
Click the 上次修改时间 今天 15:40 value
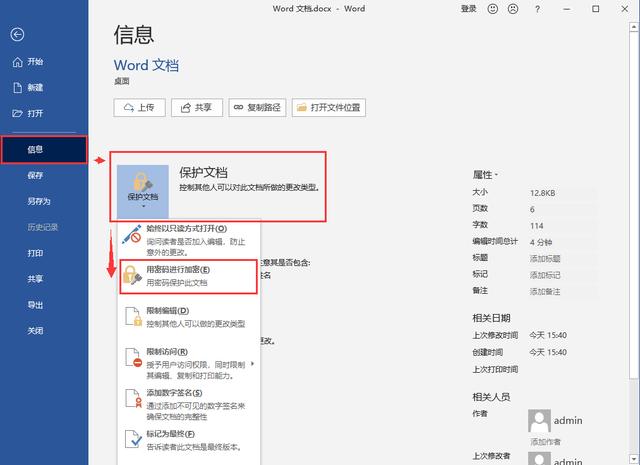[x=548, y=336]
